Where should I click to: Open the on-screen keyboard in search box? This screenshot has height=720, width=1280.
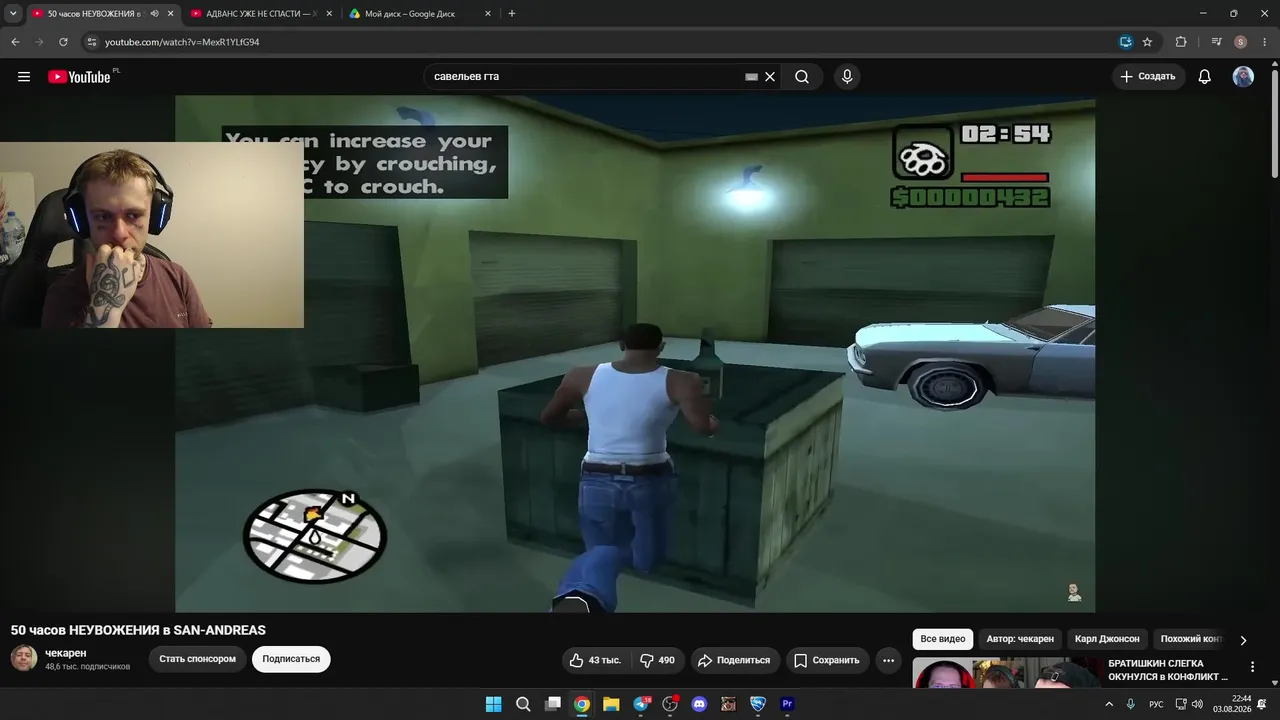(x=751, y=77)
